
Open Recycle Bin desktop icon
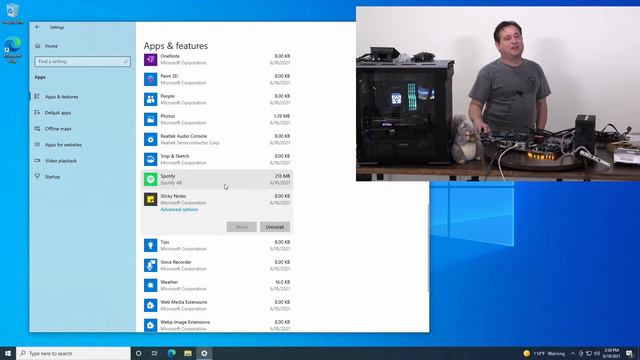click(x=12, y=13)
